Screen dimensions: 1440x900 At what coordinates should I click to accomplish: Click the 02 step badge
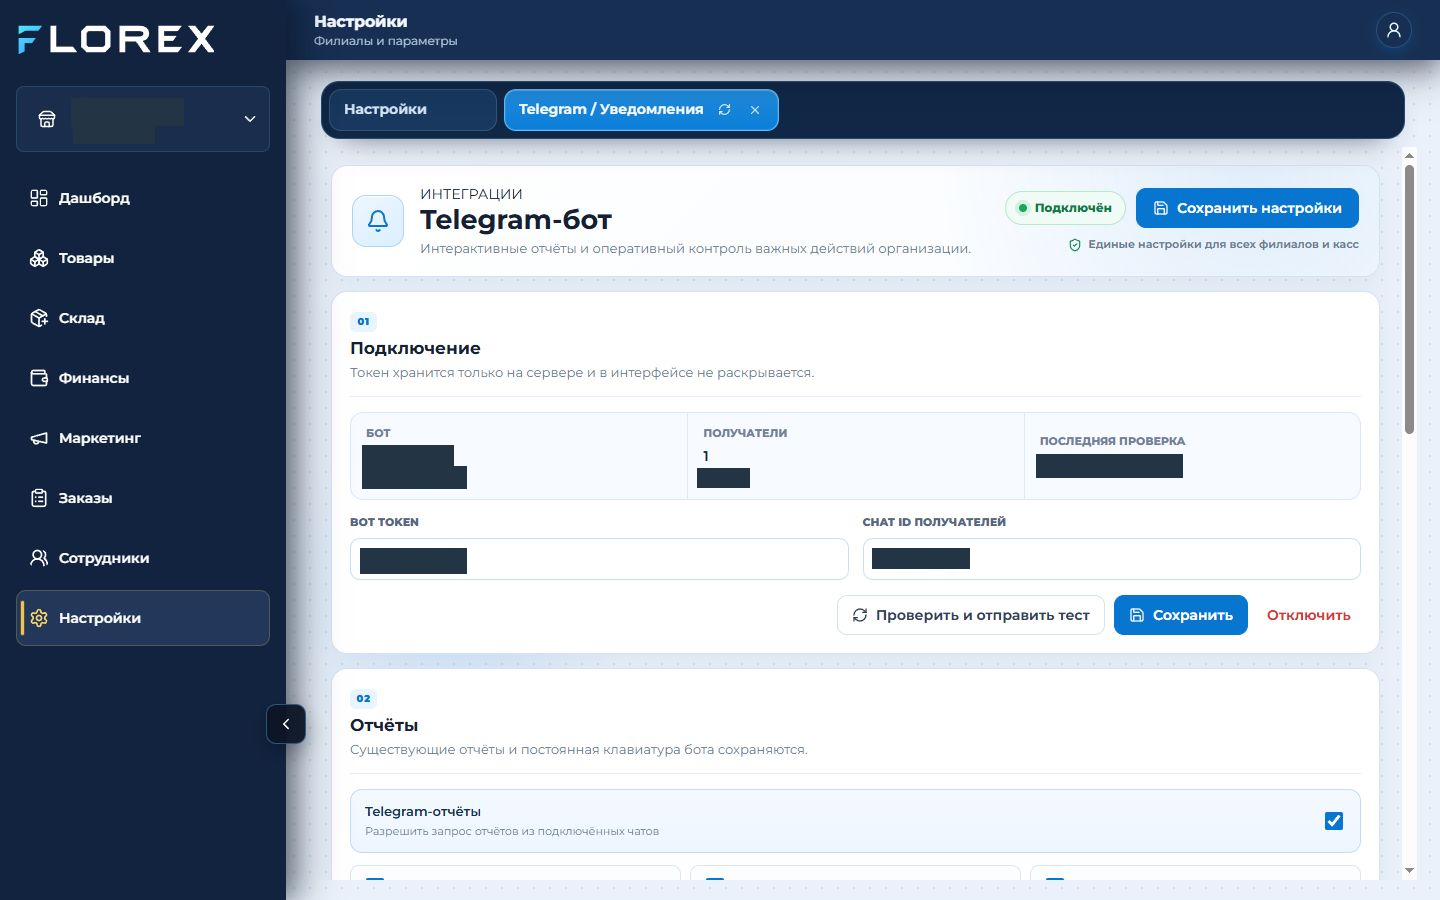pos(363,698)
